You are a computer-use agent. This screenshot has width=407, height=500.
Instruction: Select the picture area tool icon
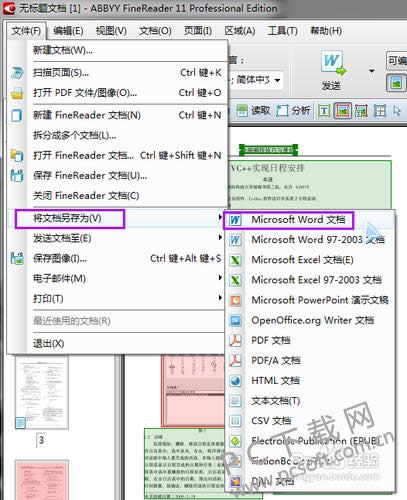(343, 111)
